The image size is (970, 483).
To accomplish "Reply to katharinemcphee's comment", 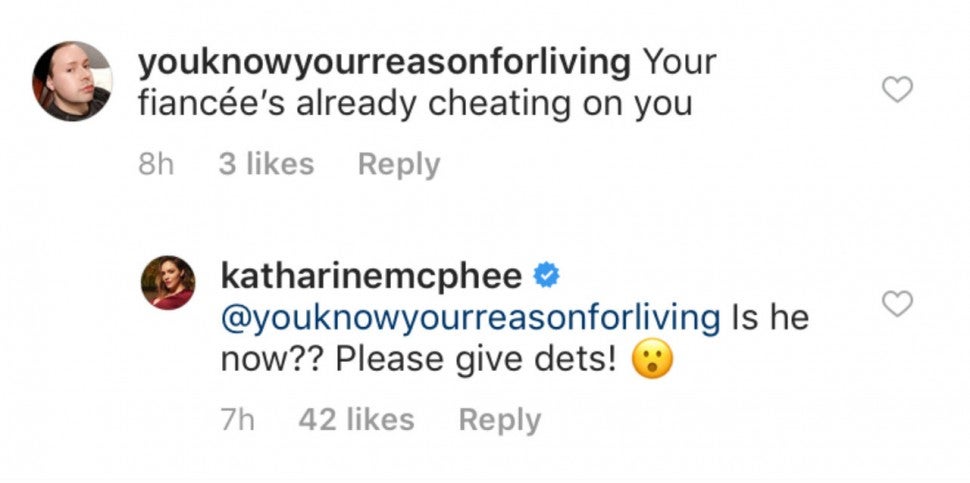I will (x=499, y=420).
